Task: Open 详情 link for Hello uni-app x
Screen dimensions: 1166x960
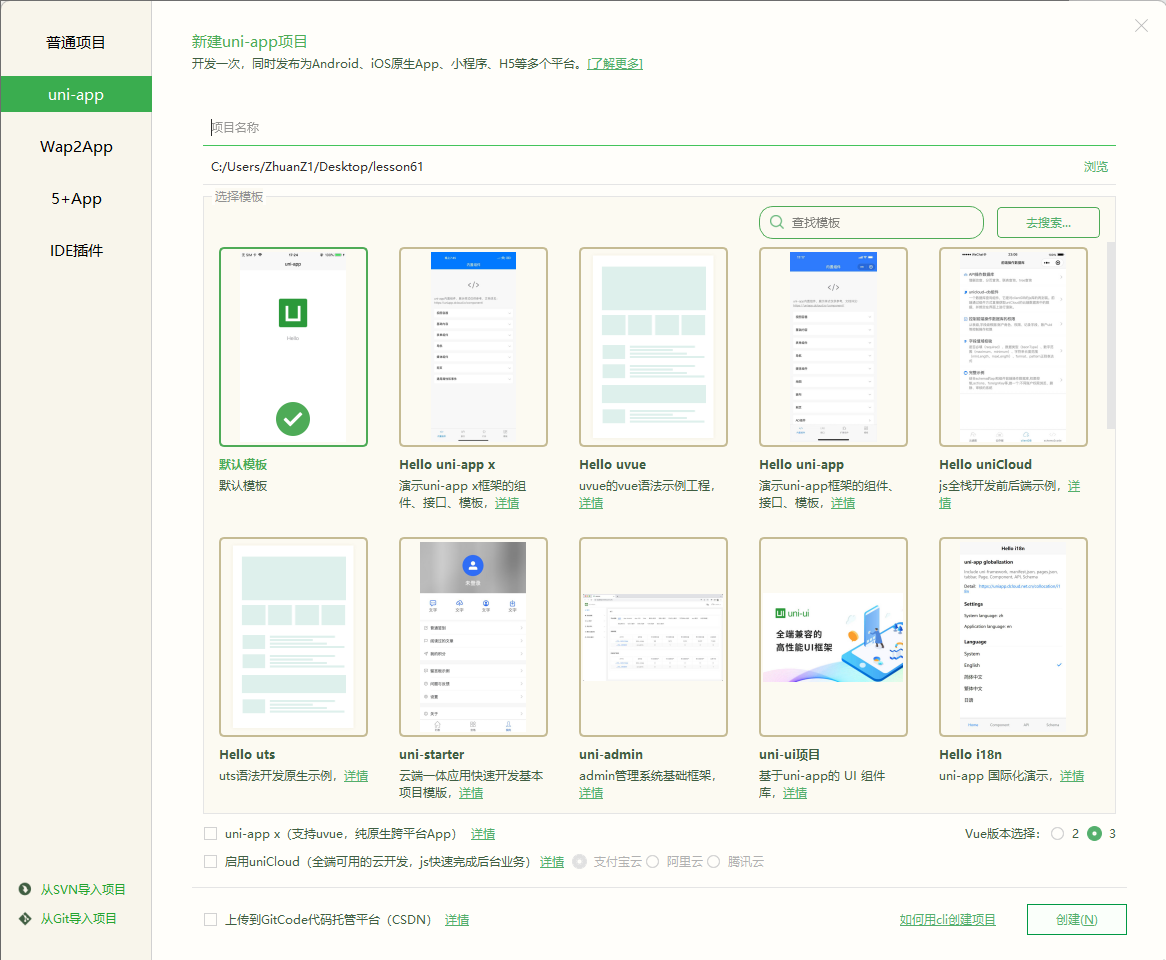Action: 507,503
